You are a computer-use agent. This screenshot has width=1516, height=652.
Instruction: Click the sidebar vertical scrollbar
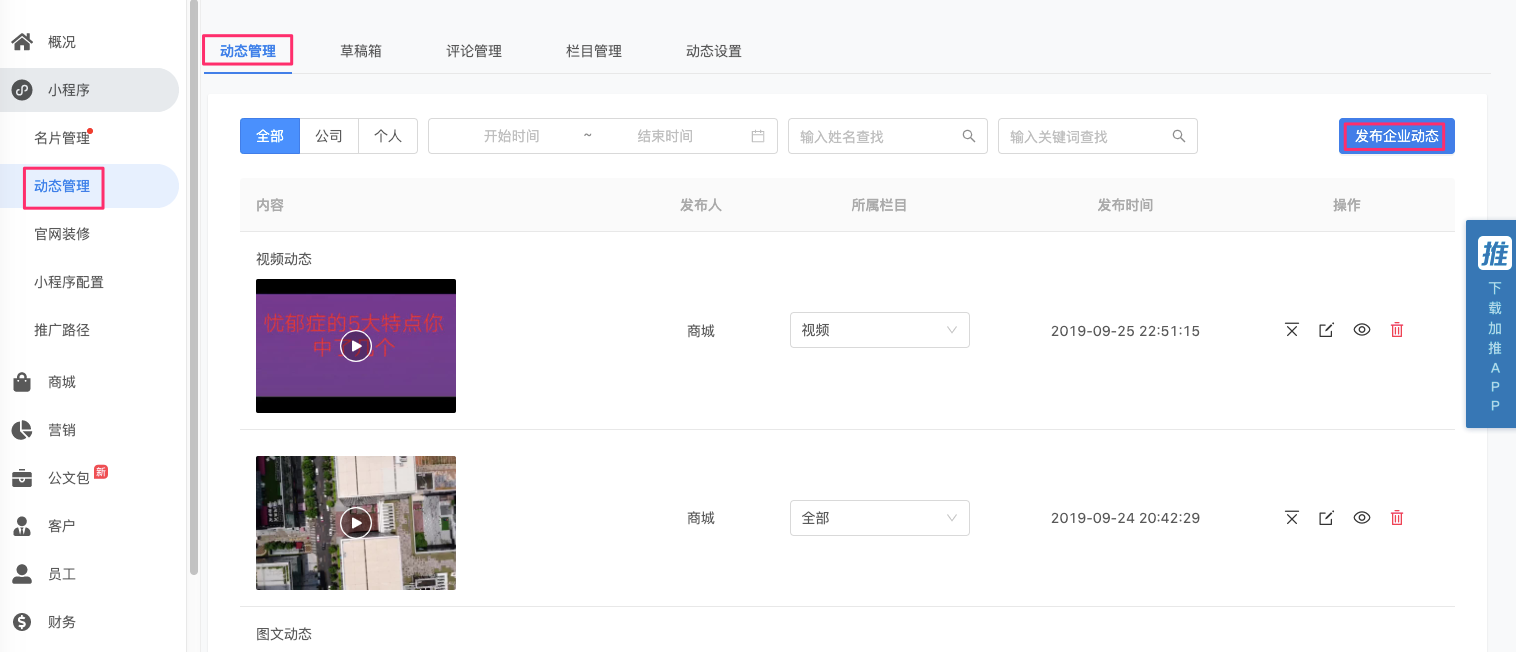click(x=193, y=288)
